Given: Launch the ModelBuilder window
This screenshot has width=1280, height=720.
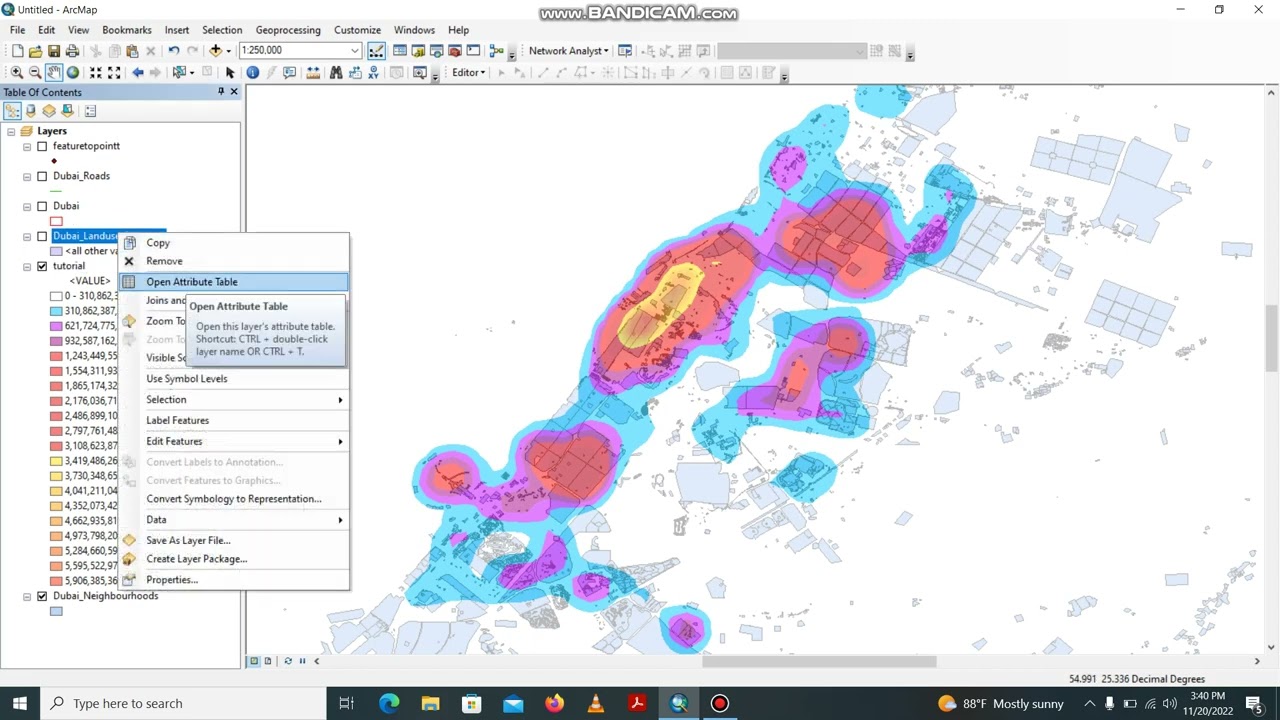Looking at the screenshot, I should click(x=496, y=51).
